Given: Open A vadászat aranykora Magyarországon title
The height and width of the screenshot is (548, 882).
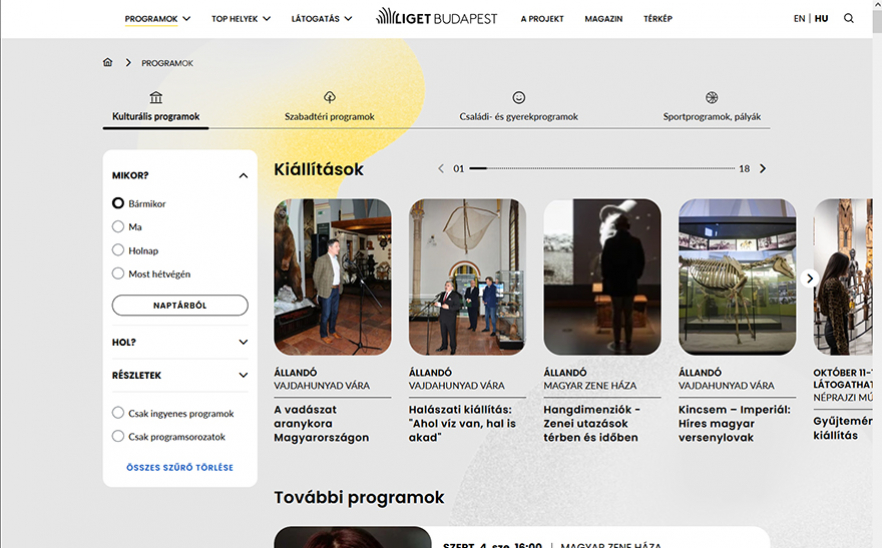Looking at the screenshot, I should [x=322, y=423].
